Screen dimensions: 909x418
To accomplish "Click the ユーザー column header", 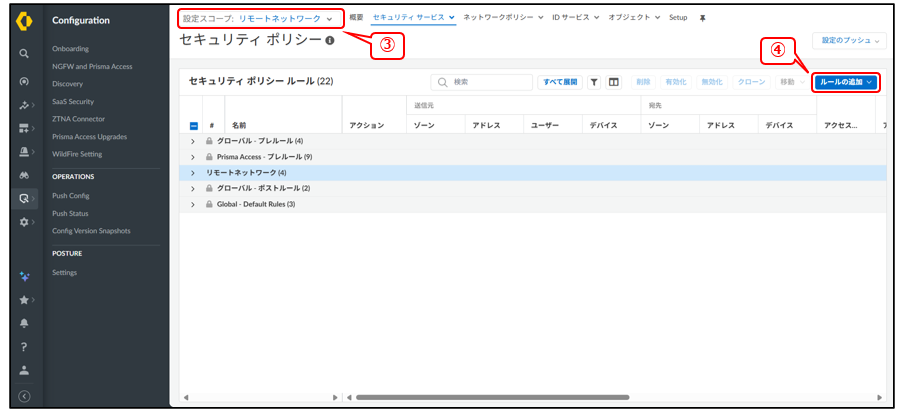I will 545,125.
